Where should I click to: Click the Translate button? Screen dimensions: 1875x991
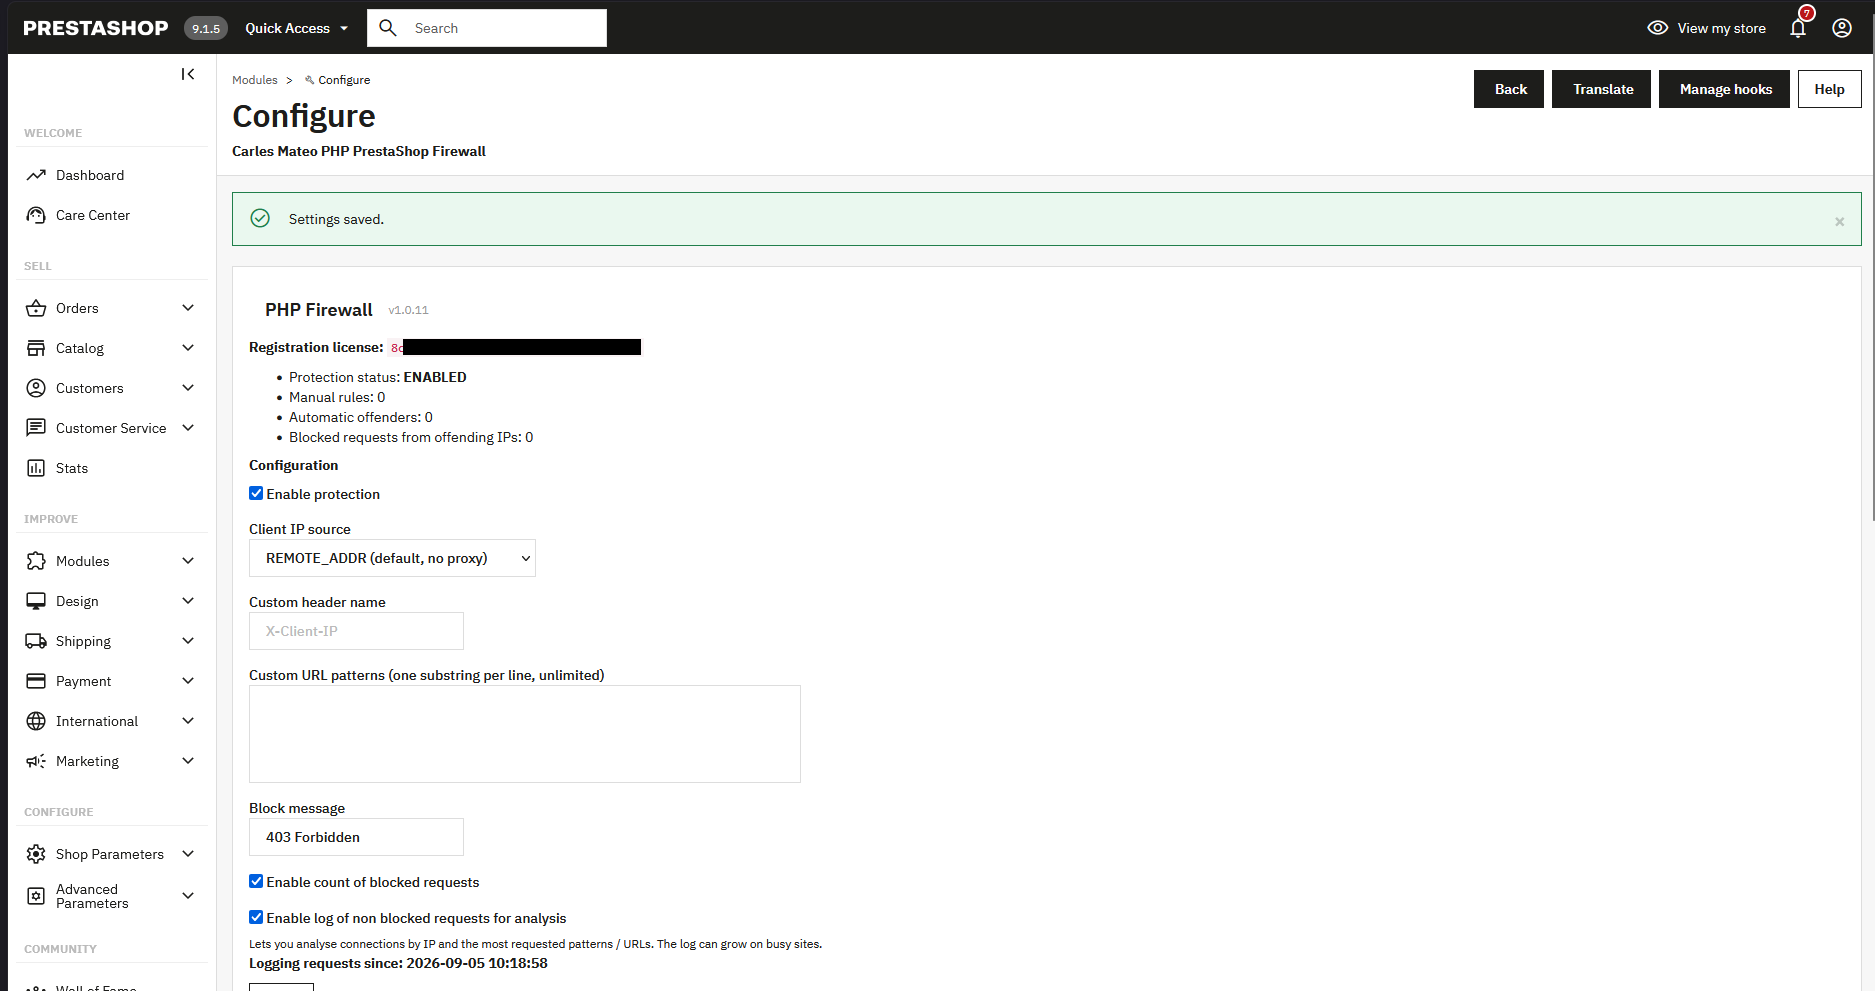pyautogui.click(x=1601, y=89)
